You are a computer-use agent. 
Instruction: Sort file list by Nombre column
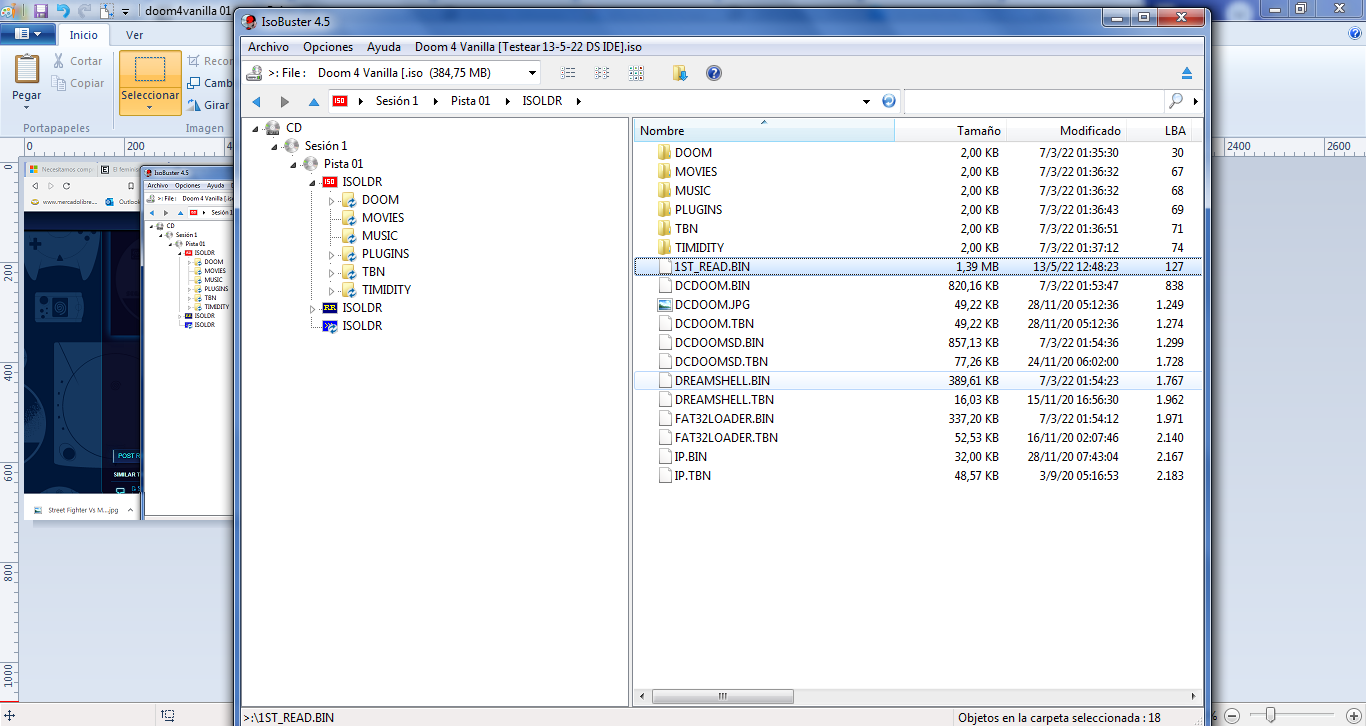point(764,131)
